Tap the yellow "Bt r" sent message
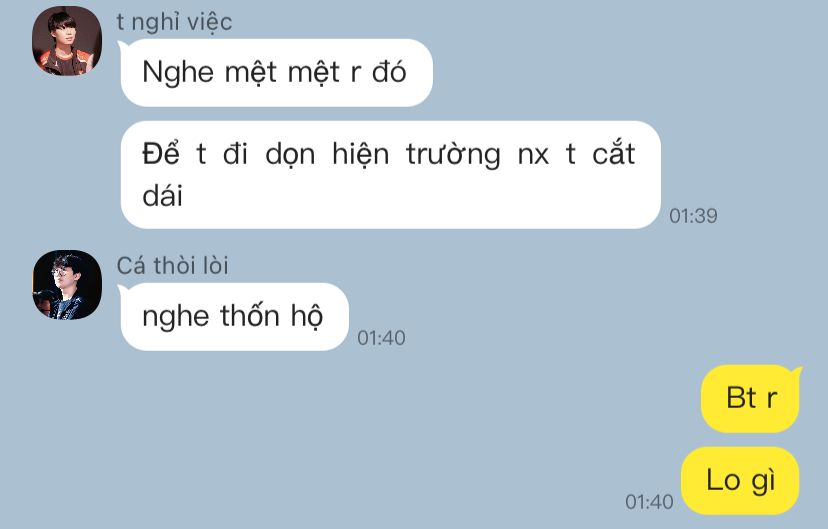Image resolution: width=828 pixels, height=529 pixels. tap(750, 399)
